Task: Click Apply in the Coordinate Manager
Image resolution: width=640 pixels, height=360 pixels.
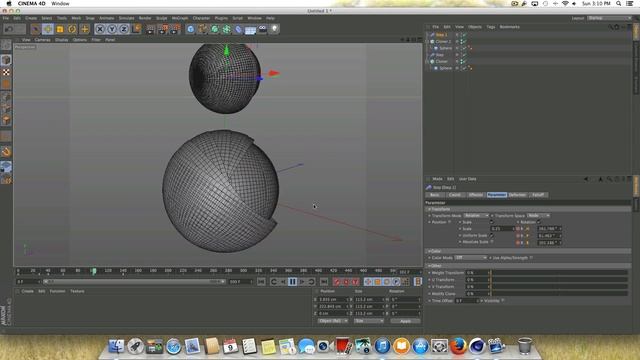Action: click(405, 321)
